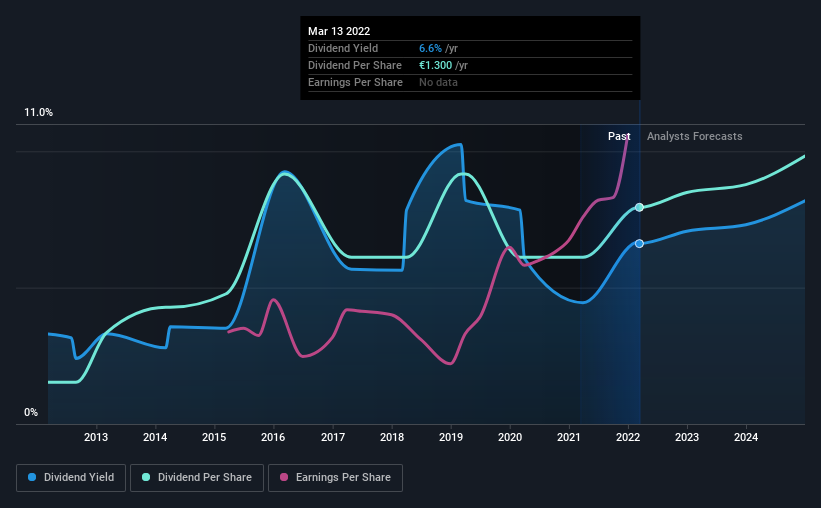This screenshot has width=821, height=508.
Task: Click the Dividend Per Share tooltip row label
Action: 354,65
